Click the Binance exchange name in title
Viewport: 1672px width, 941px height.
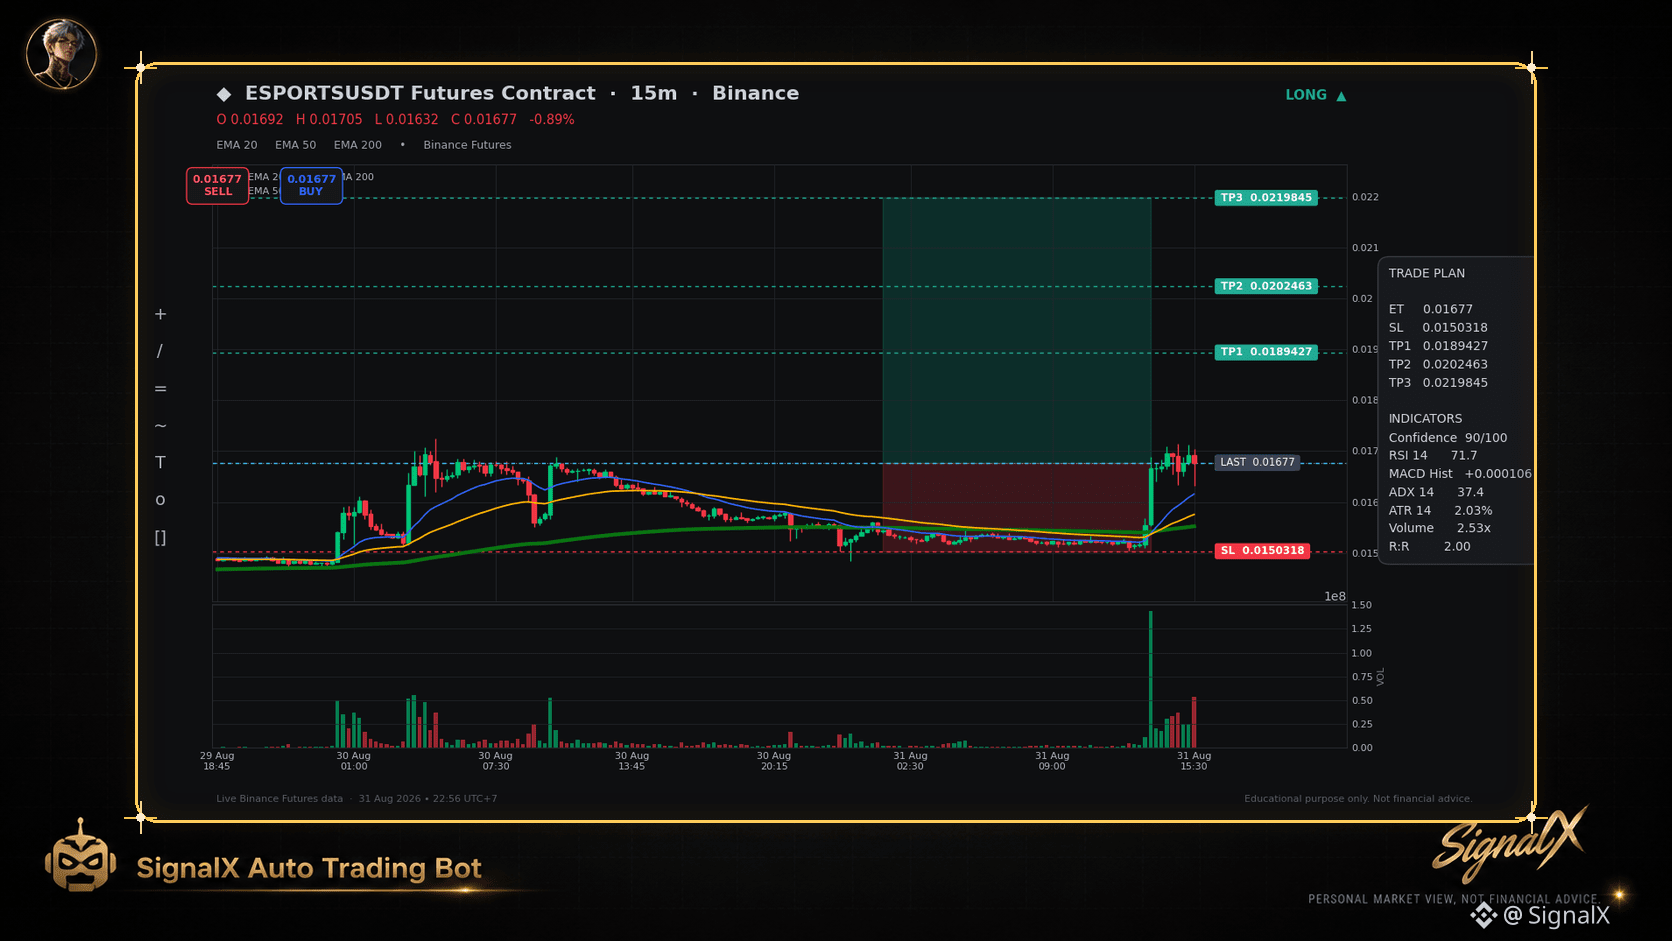pyautogui.click(x=755, y=93)
